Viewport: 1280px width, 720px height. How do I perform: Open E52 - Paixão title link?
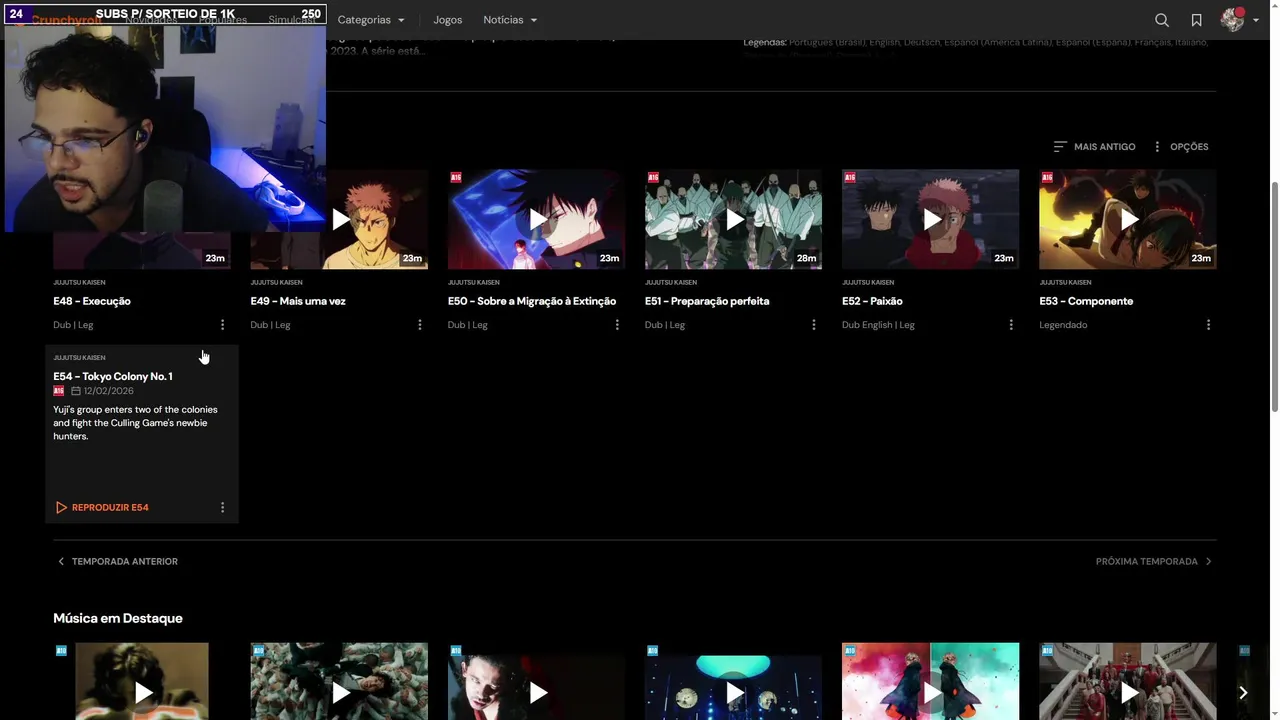point(872,301)
